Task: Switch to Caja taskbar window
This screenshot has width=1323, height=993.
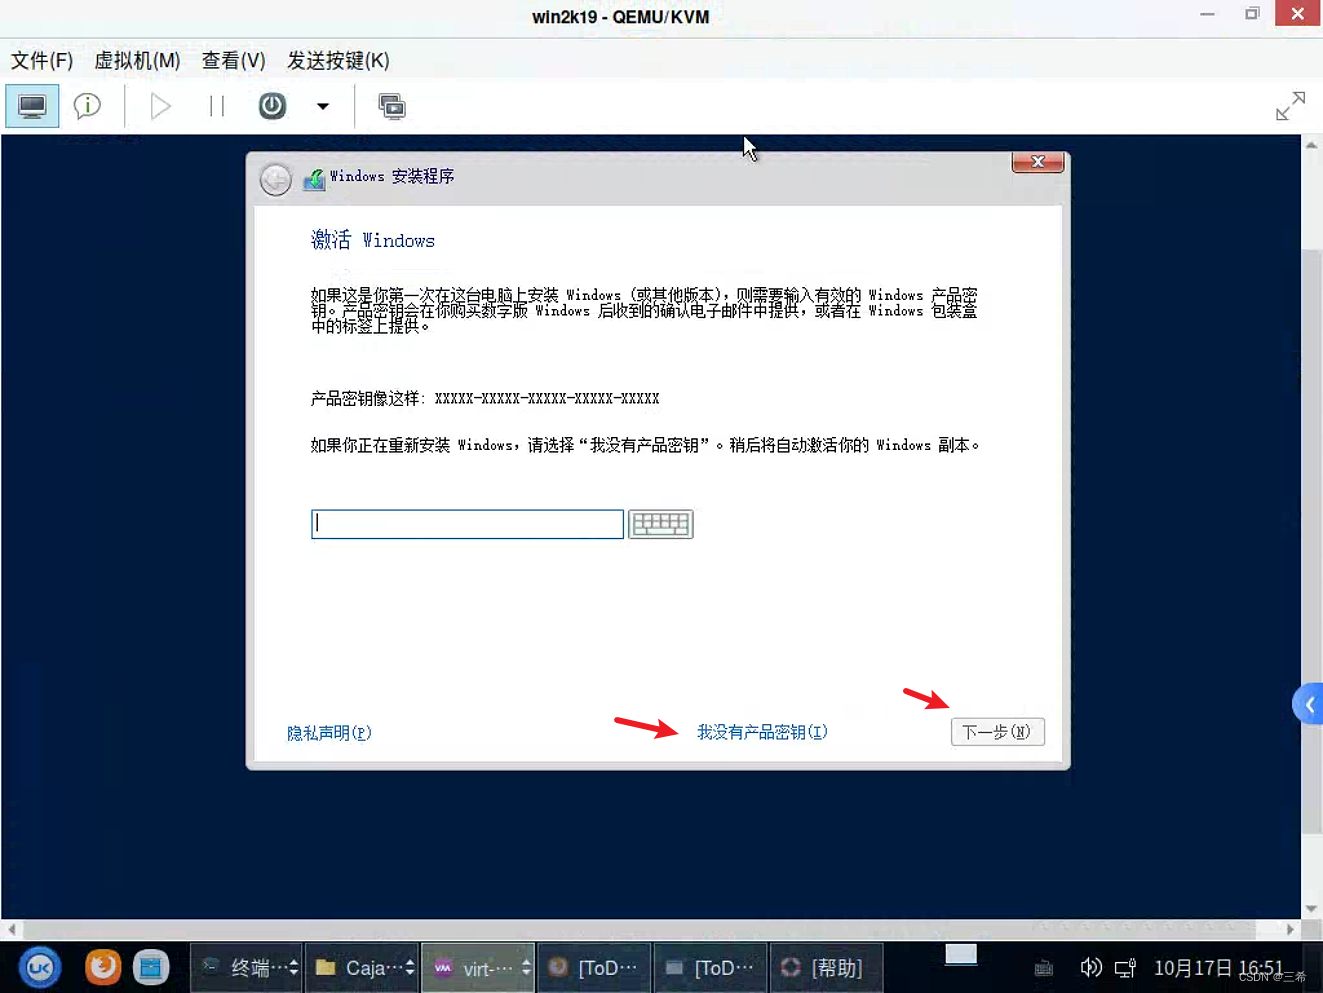Action: point(362,967)
